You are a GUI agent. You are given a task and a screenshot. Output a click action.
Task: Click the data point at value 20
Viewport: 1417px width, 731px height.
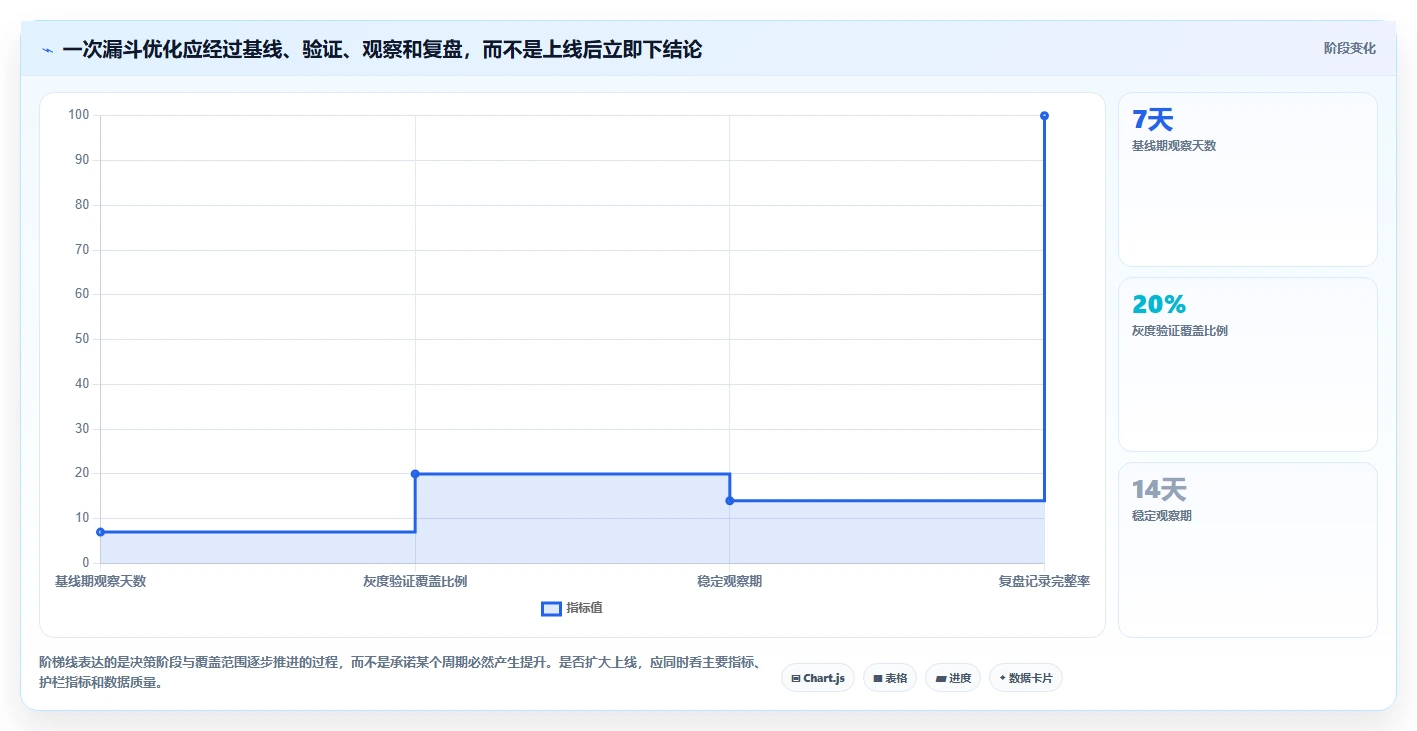click(415, 474)
